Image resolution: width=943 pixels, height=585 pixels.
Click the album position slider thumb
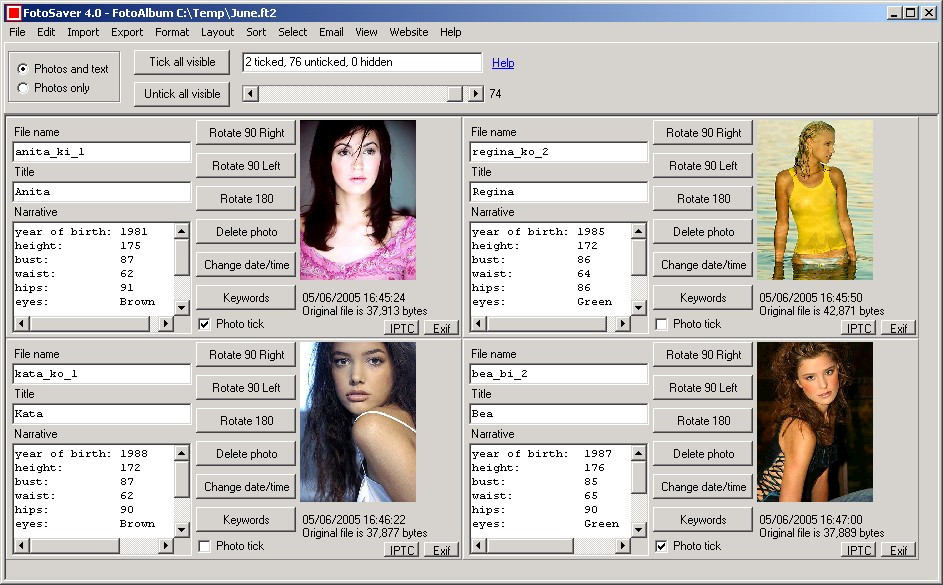pos(455,93)
